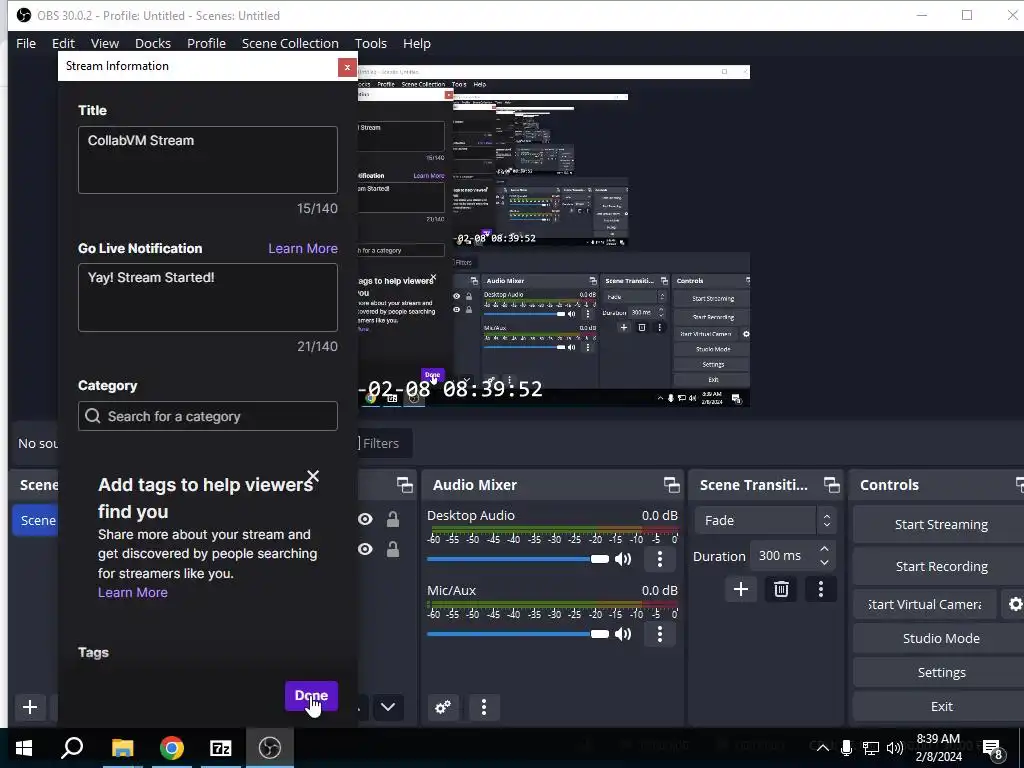Image resolution: width=1024 pixels, height=768 pixels.
Task: Click Start Recording
Action: (x=941, y=566)
